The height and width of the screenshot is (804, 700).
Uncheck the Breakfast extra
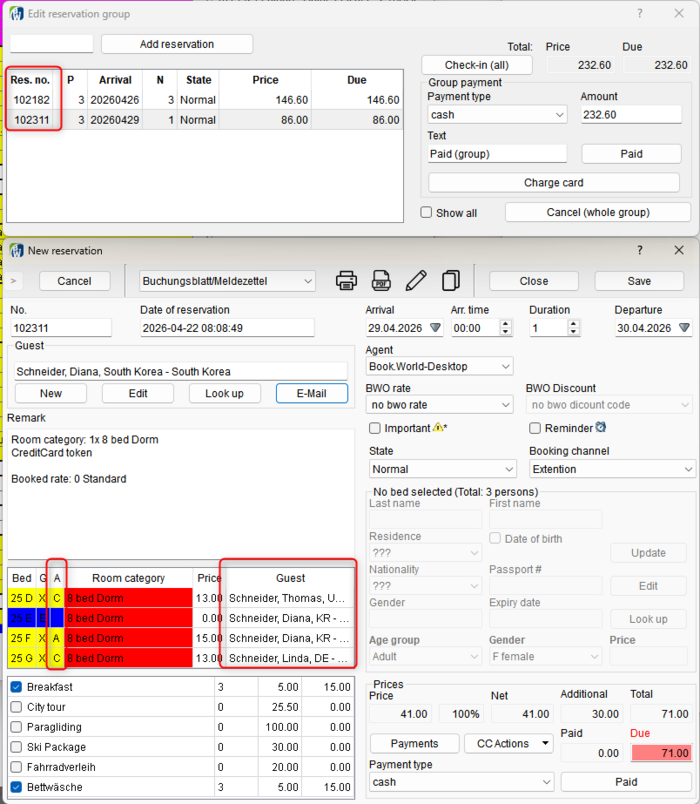pos(16,687)
